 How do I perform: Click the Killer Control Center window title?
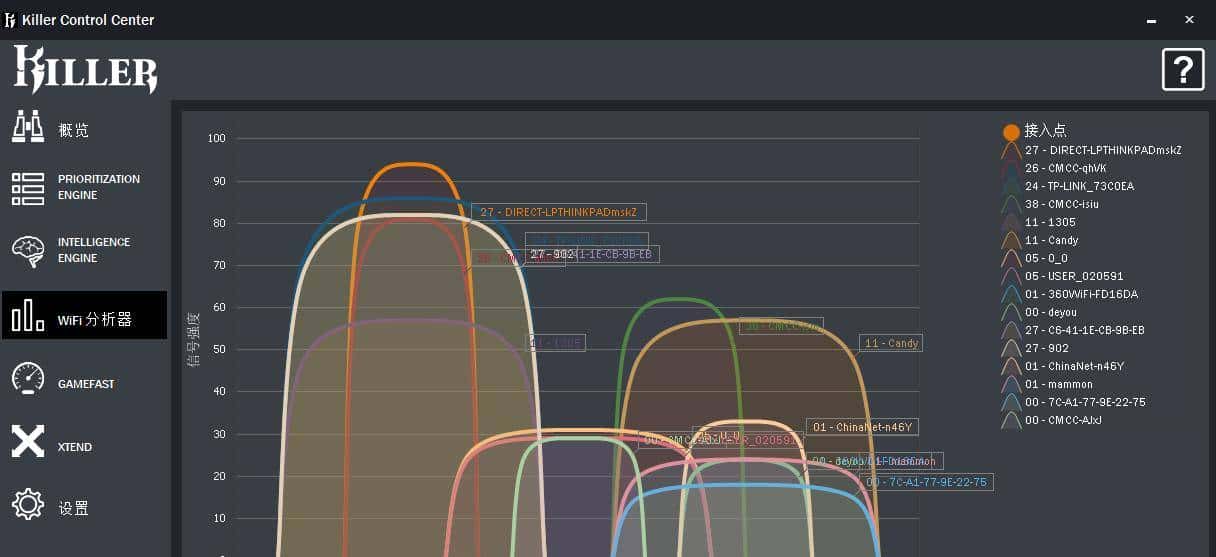88,20
